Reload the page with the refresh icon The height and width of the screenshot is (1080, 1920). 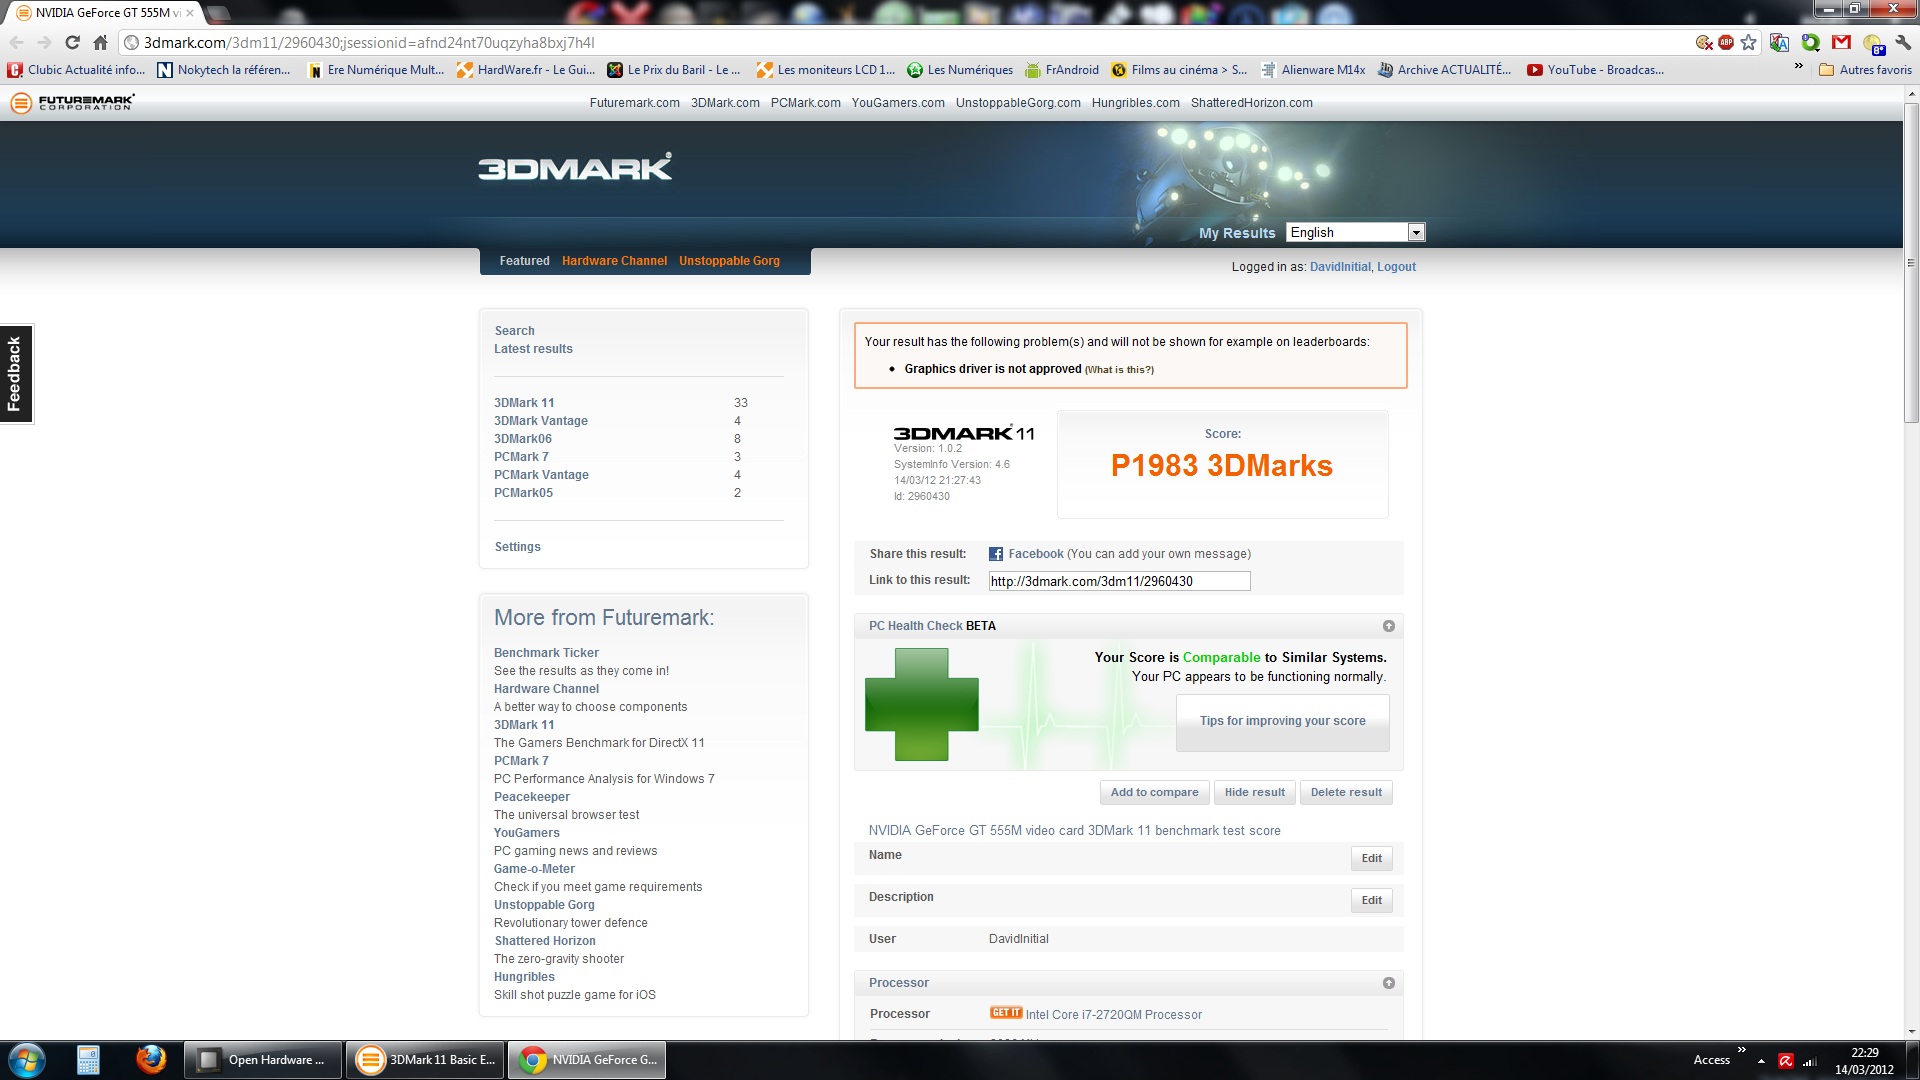[72, 43]
